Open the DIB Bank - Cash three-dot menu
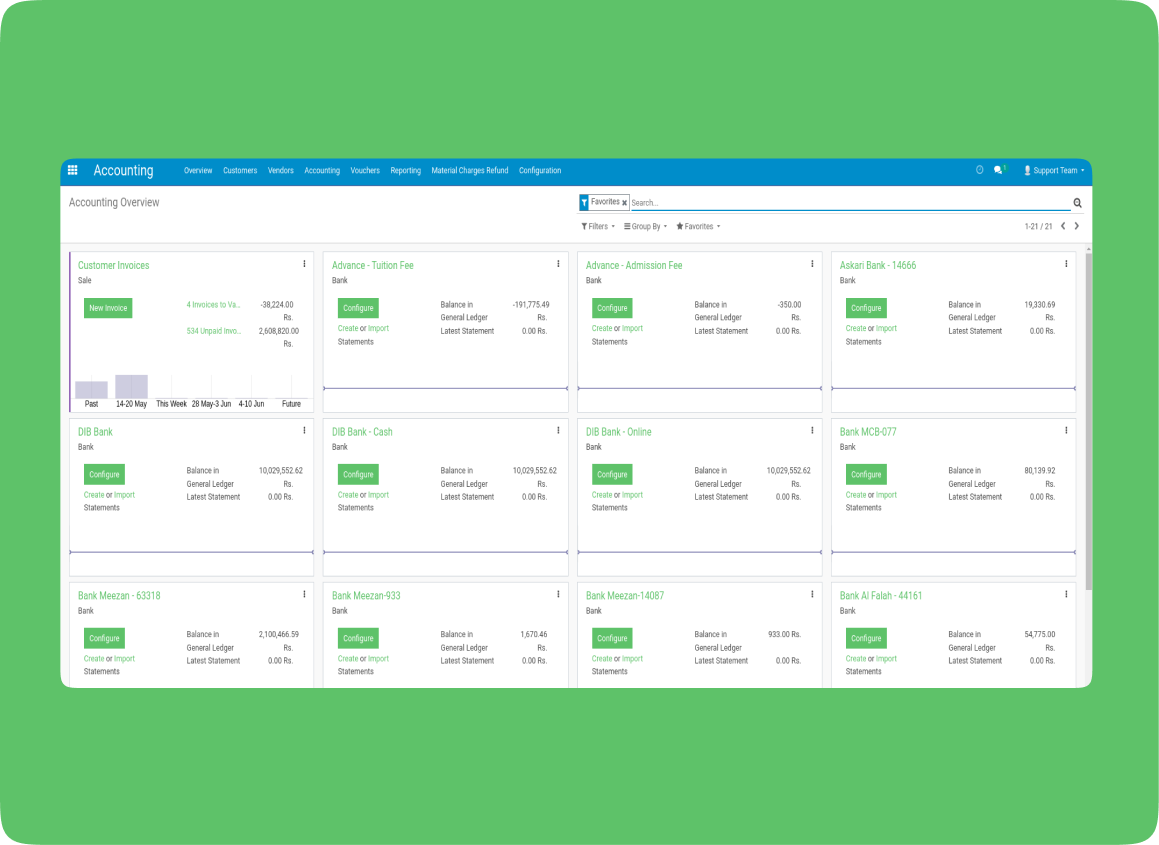The width and height of the screenshot is (1159, 845). point(558,430)
